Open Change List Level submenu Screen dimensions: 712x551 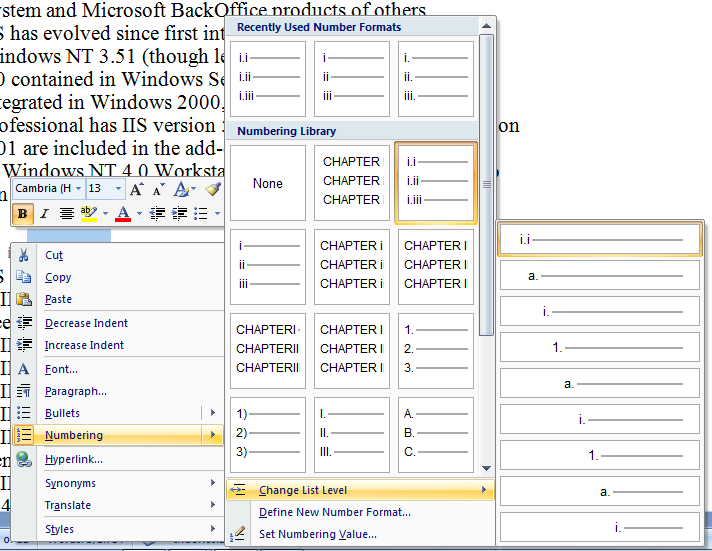coord(360,490)
